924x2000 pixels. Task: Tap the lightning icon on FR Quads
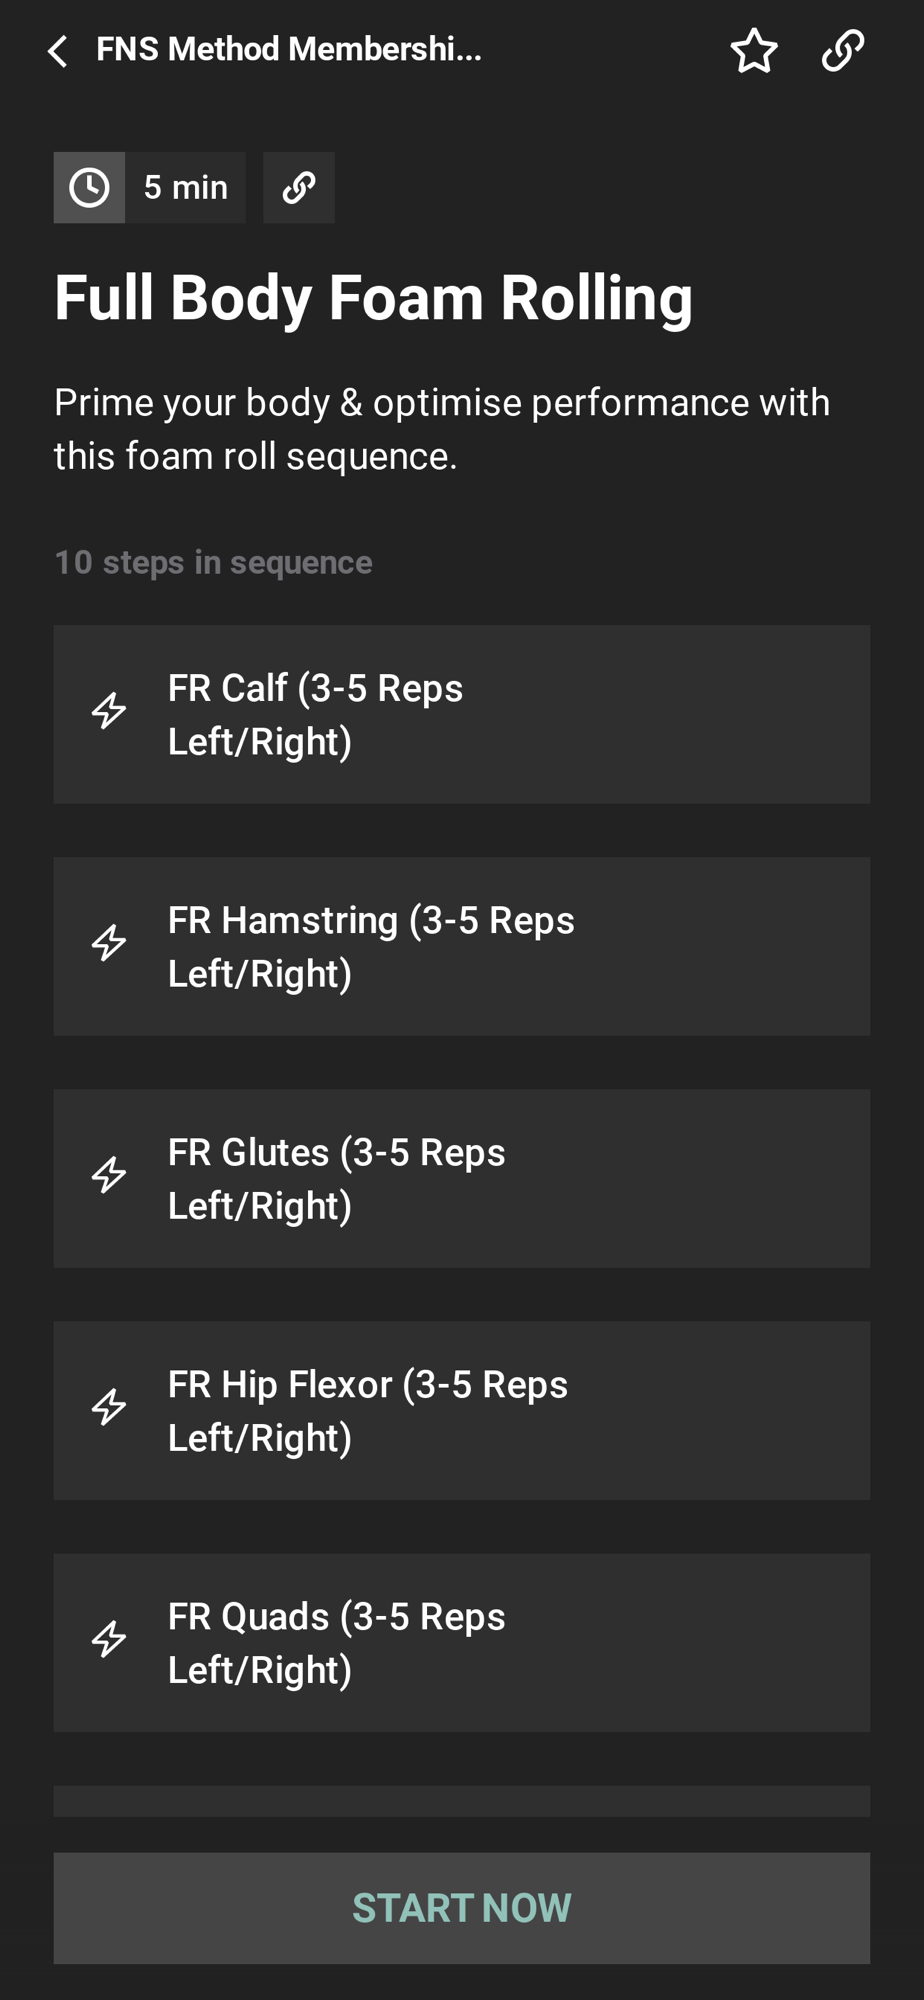(x=109, y=1639)
